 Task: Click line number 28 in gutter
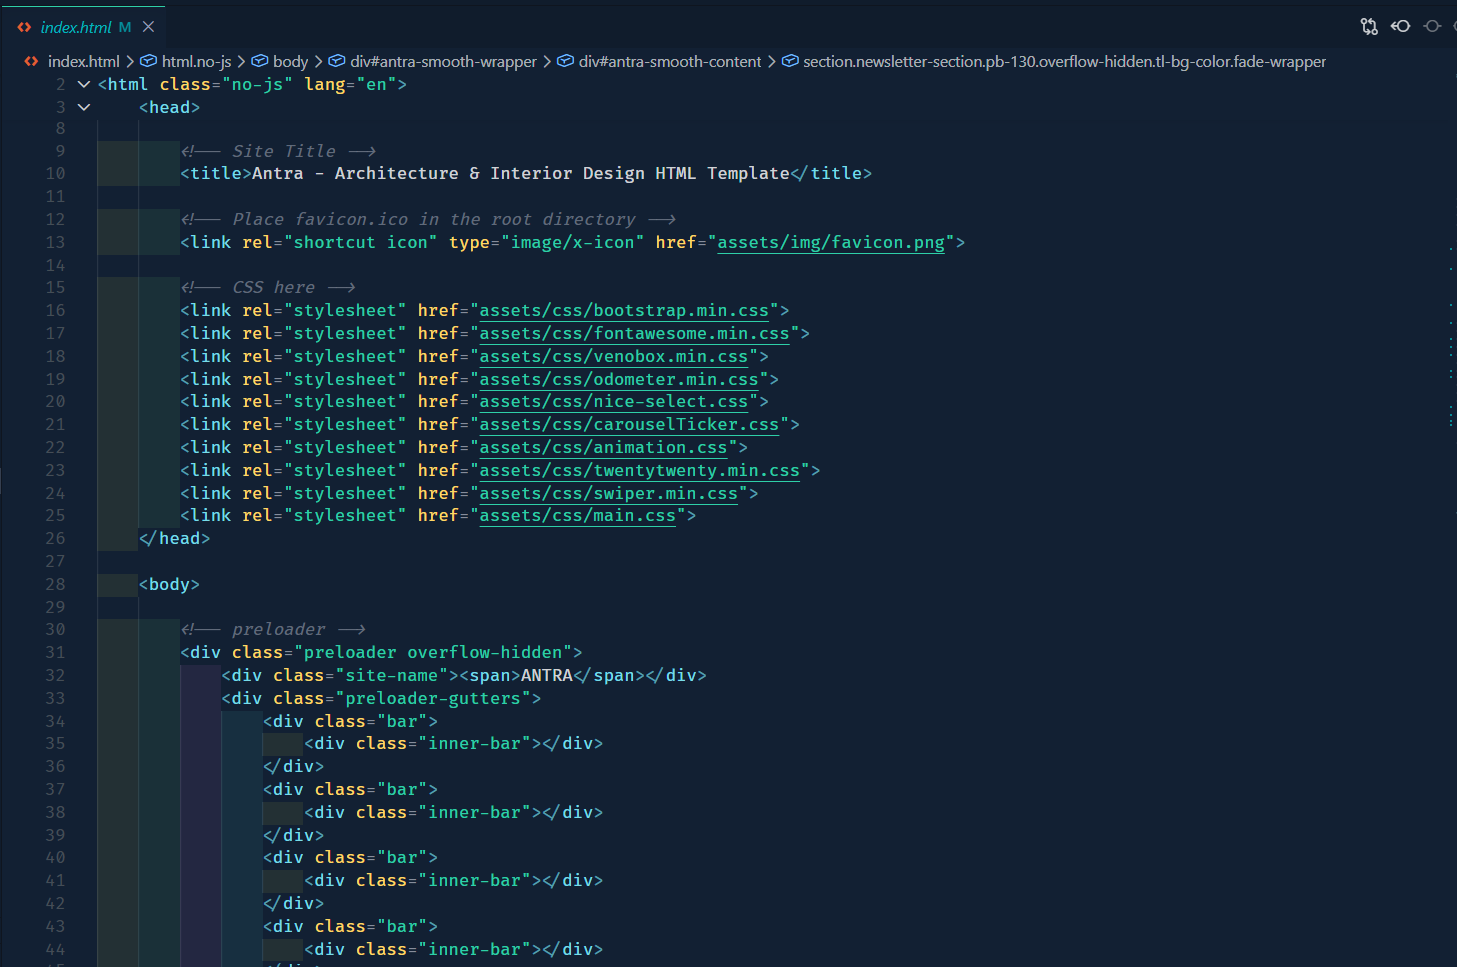tap(55, 585)
